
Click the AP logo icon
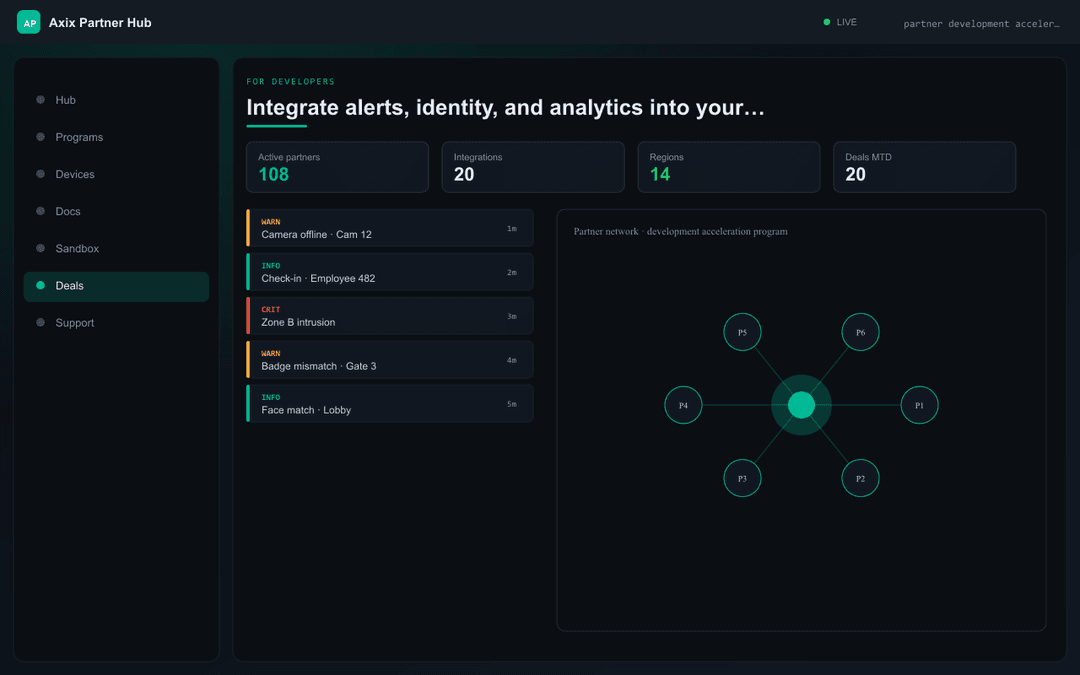29,22
